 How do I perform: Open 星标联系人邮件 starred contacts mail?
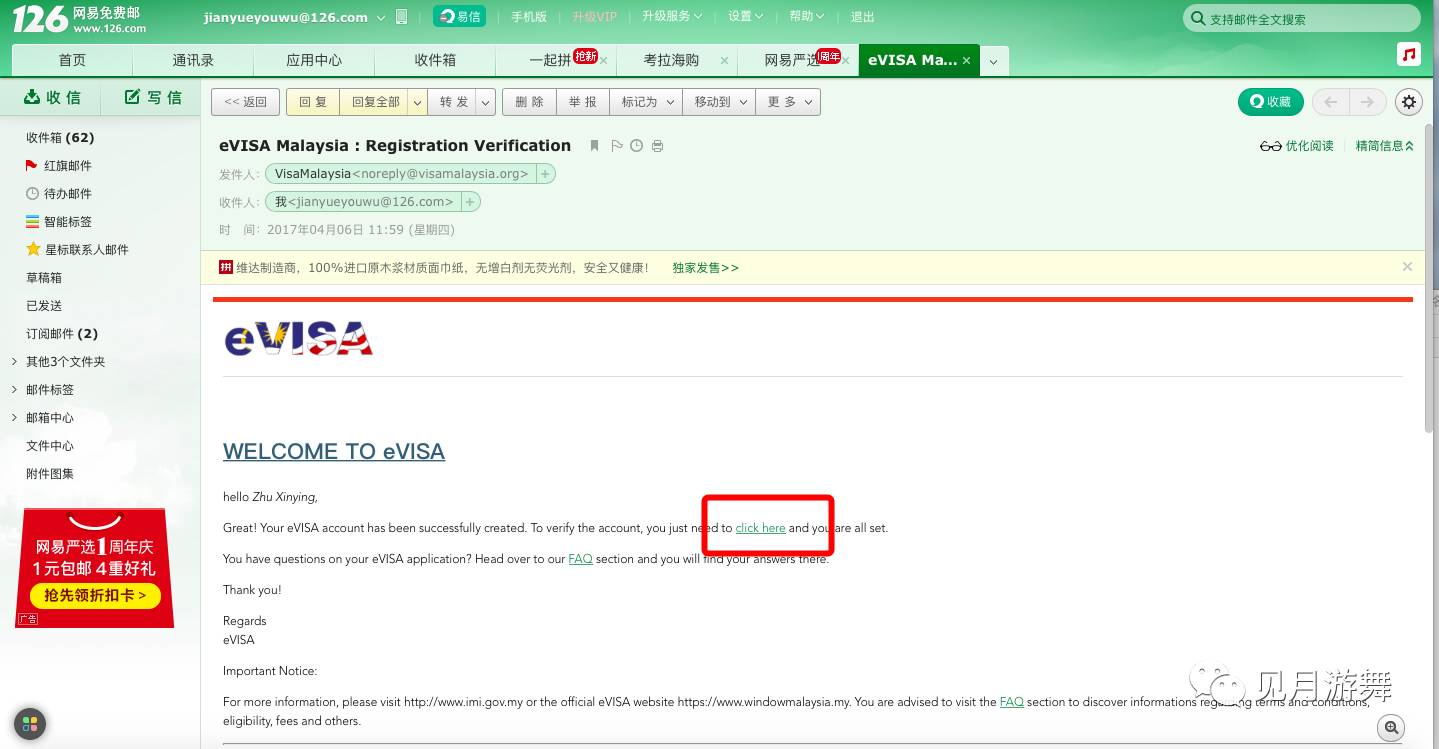(x=77, y=250)
